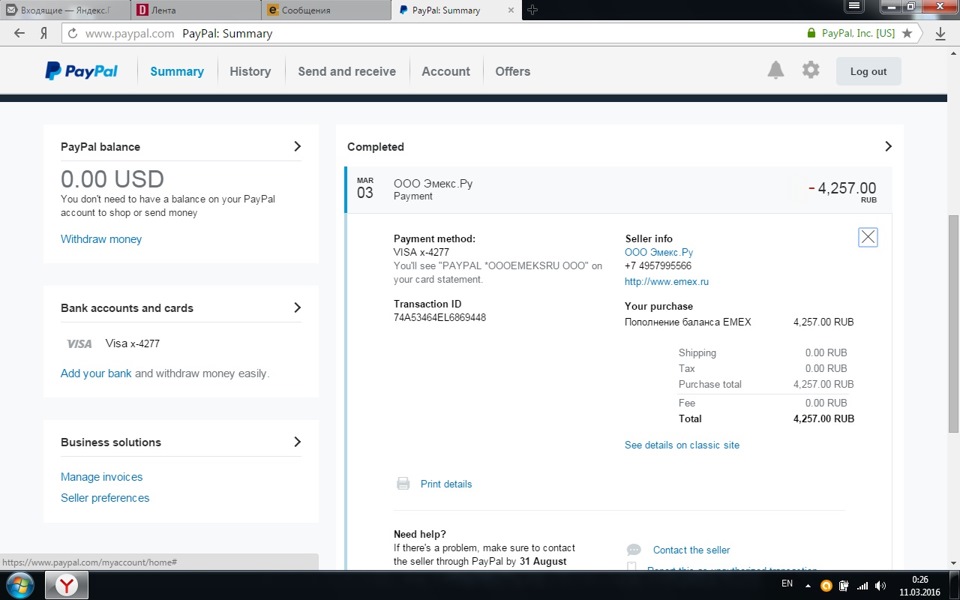This screenshot has width=960, height=600.
Task: Click the Yandex browser taskbar icon
Action: pyautogui.click(x=67, y=586)
